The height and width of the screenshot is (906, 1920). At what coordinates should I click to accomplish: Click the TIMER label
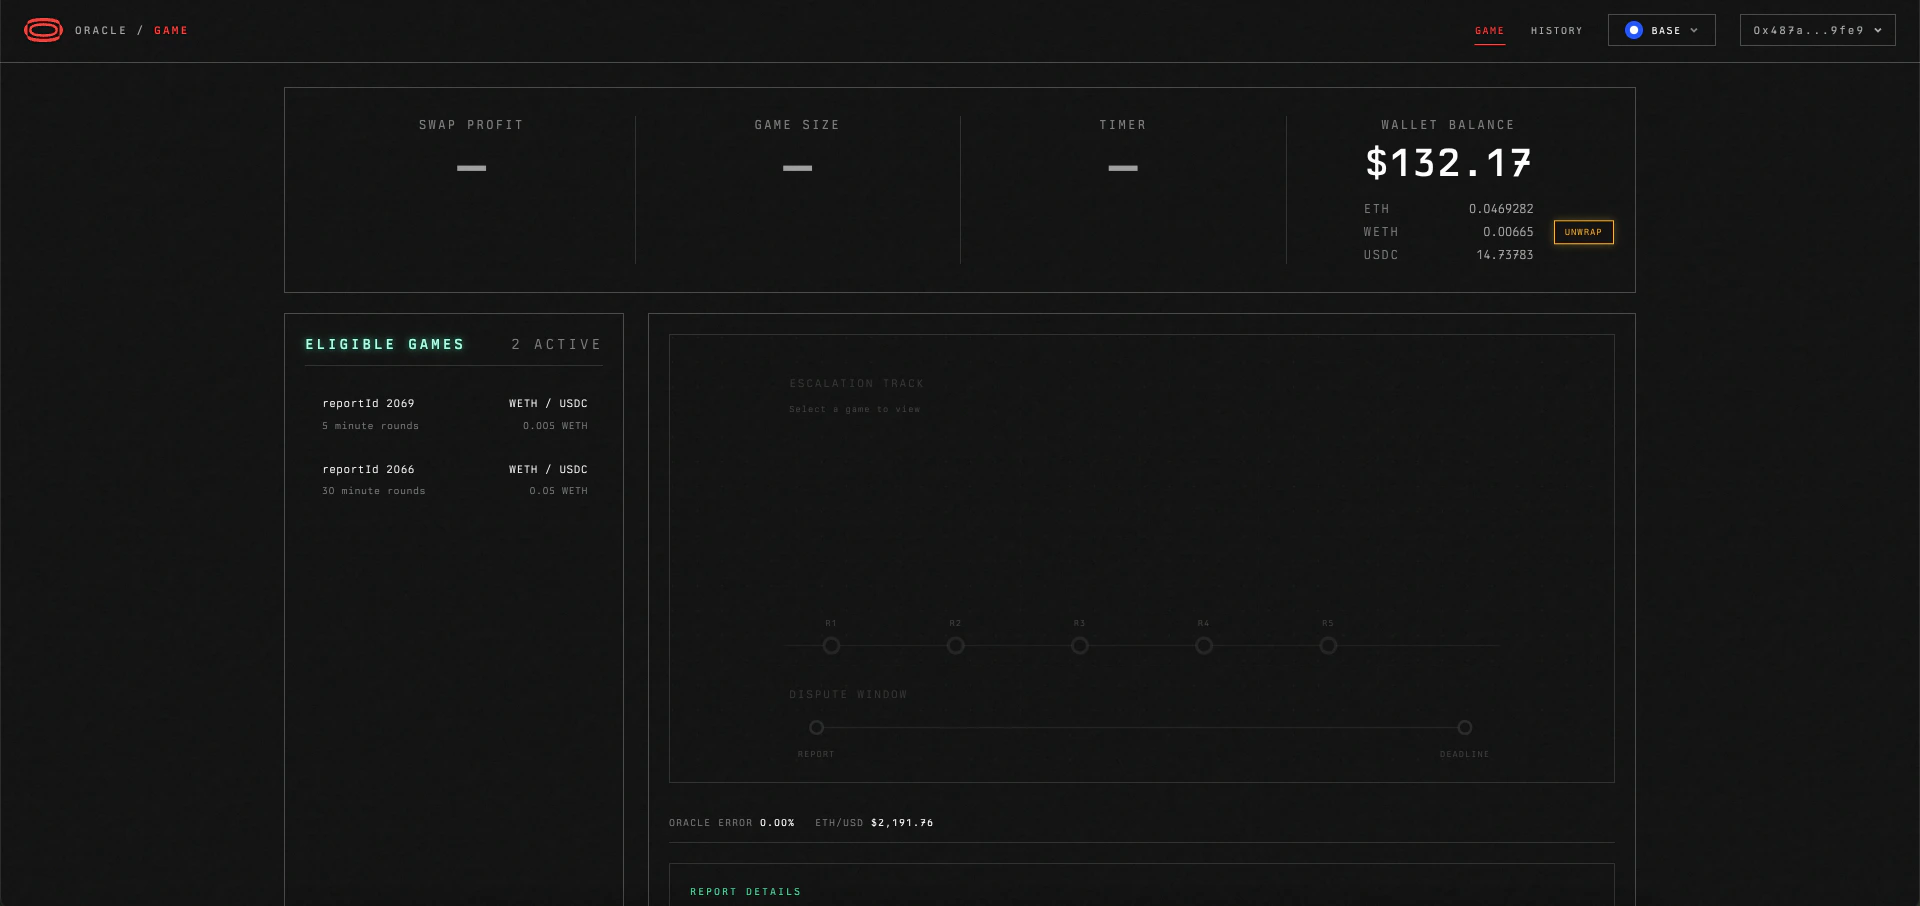[1123, 125]
